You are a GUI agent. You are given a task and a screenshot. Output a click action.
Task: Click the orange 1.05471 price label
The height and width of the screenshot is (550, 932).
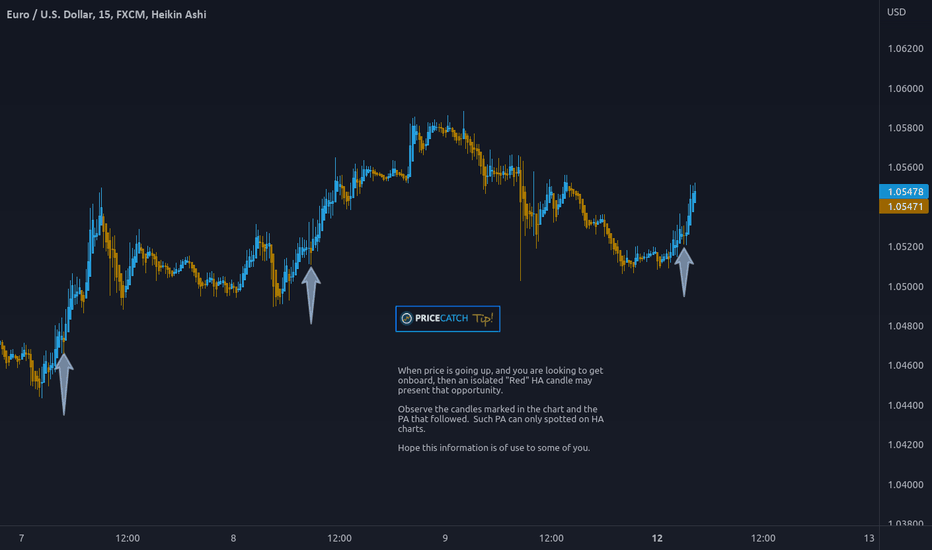pyautogui.click(x=903, y=206)
